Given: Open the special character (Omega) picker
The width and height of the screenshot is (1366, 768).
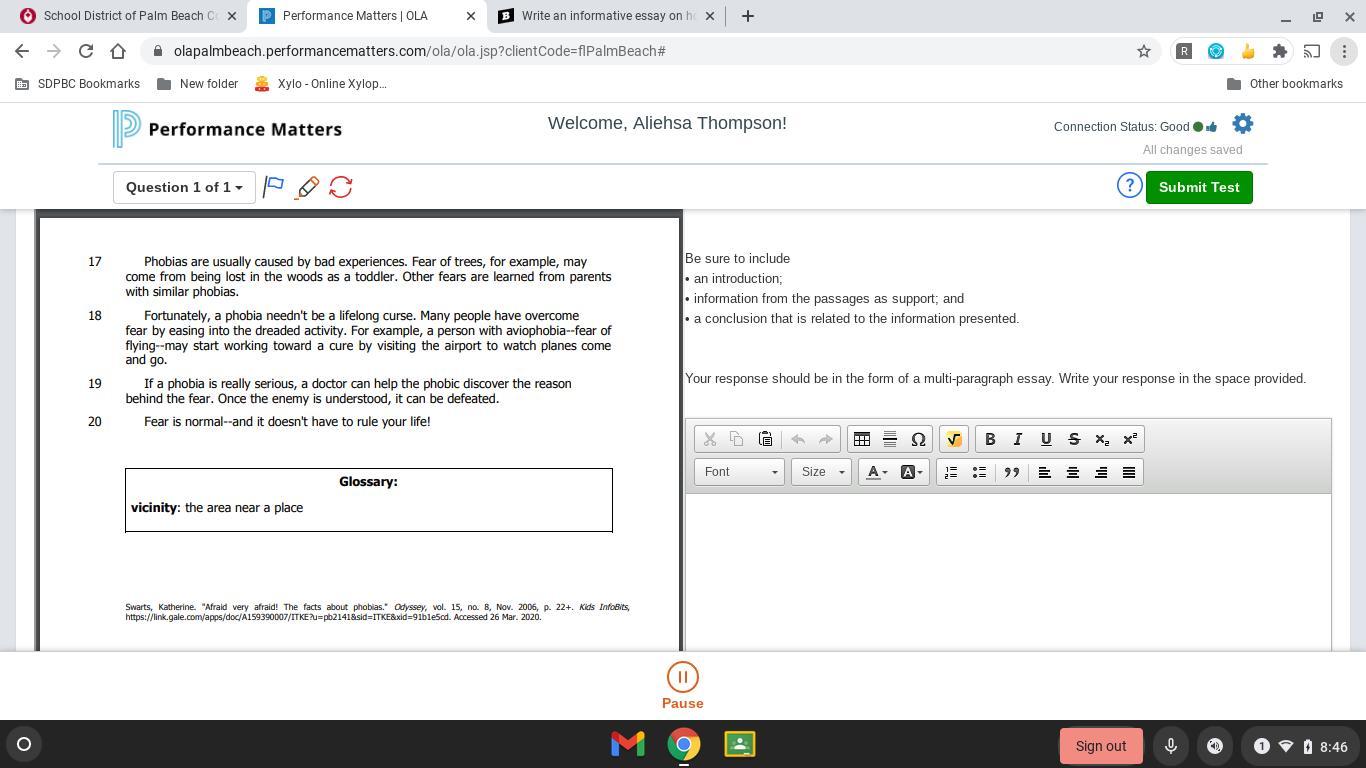Looking at the screenshot, I should click(918, 439).
